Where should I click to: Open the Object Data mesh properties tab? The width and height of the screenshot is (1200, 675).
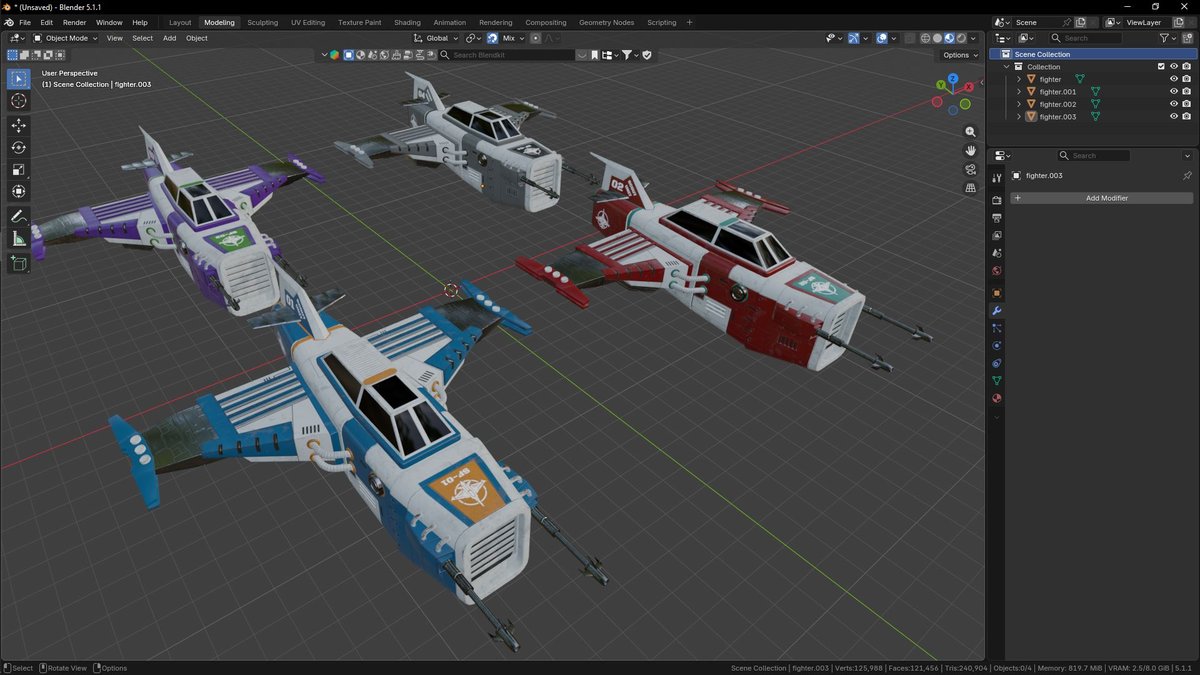(x=997, y=381)
